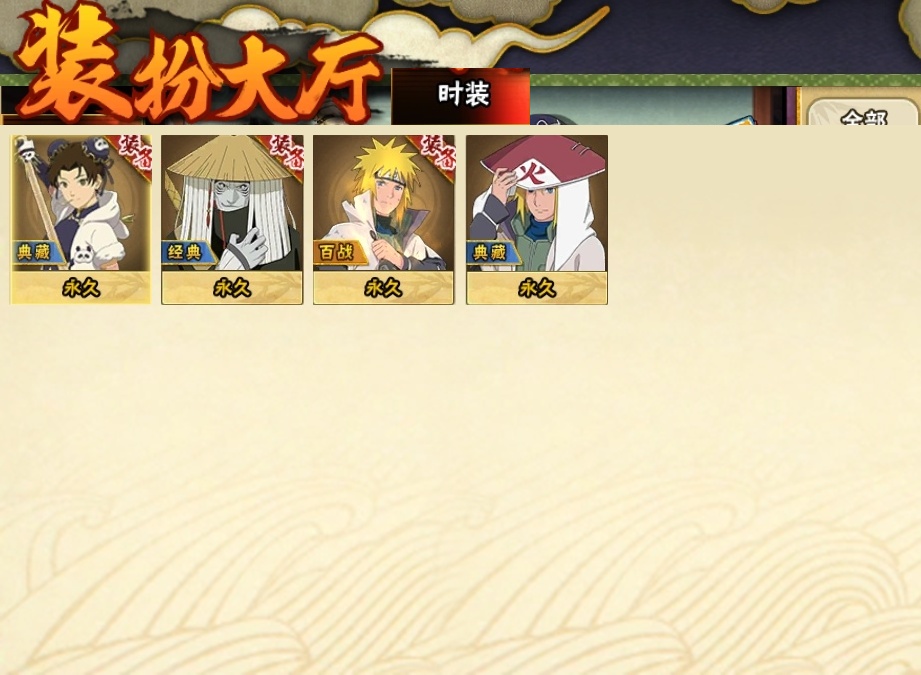This screenshot has height=675, width=921.
Task: Click the orange 百战 badge
Action: coord(338,253)
